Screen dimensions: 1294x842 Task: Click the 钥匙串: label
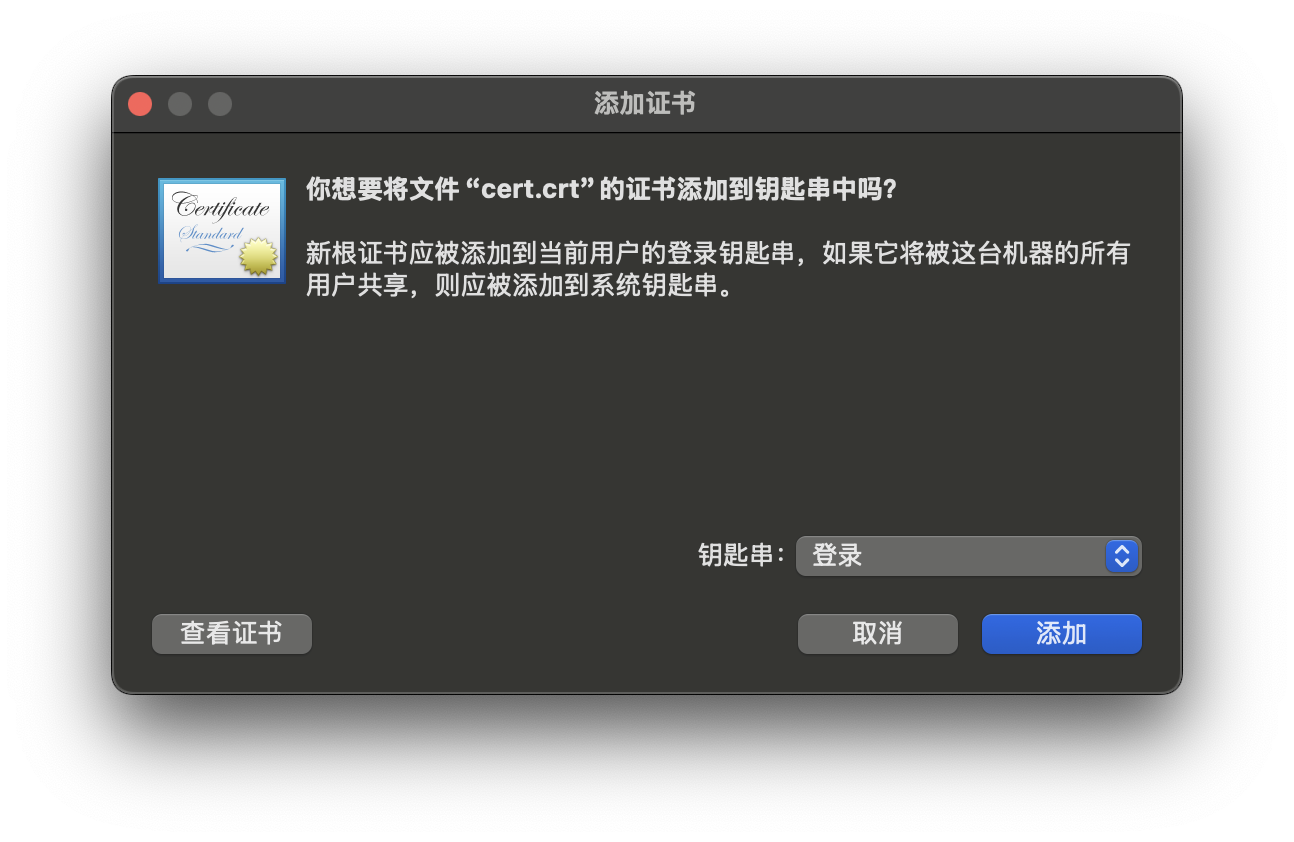[741, 556]
